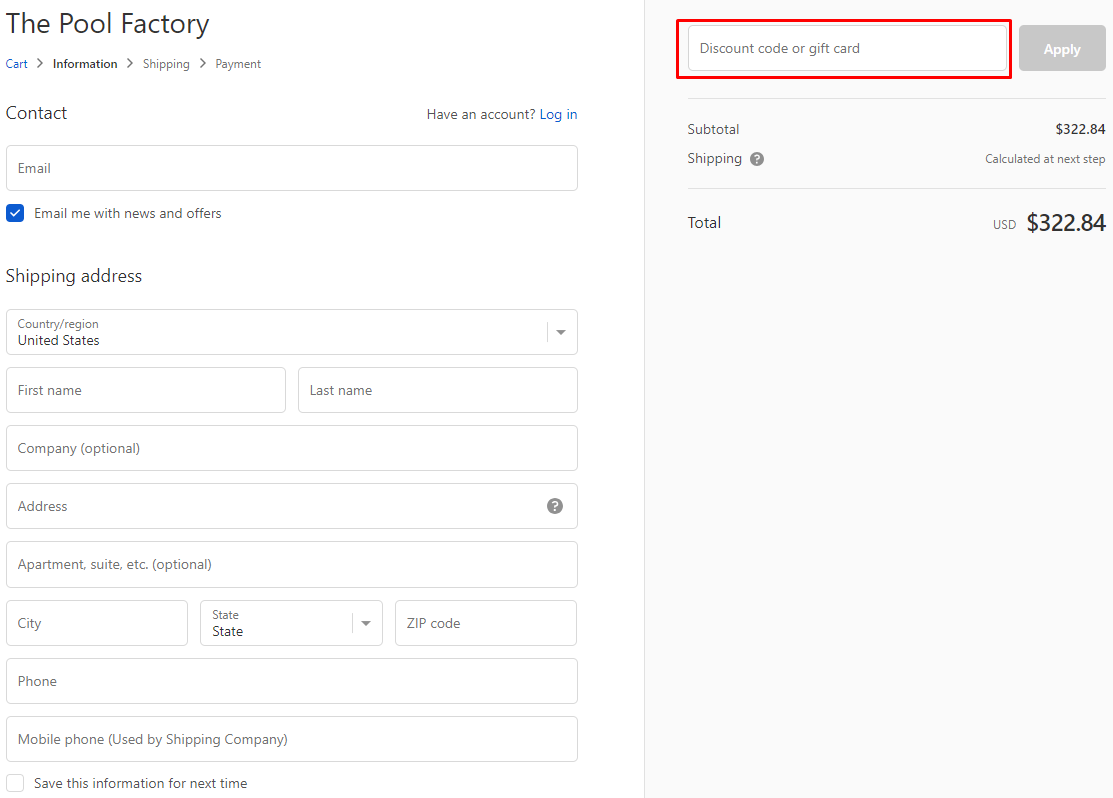Go back to Cart breadcrumb
The height and width of the screenshot is (798, 1113).
pos(17,64)
